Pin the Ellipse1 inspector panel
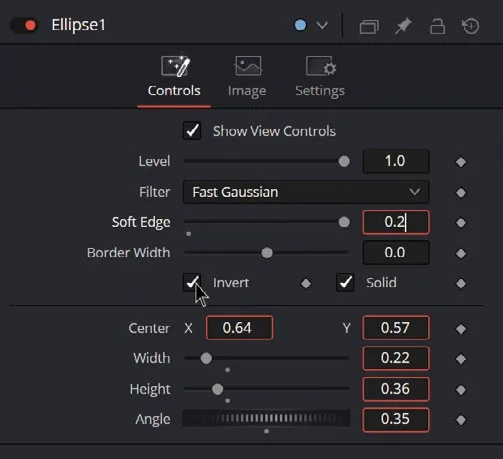 coord(403,26)
